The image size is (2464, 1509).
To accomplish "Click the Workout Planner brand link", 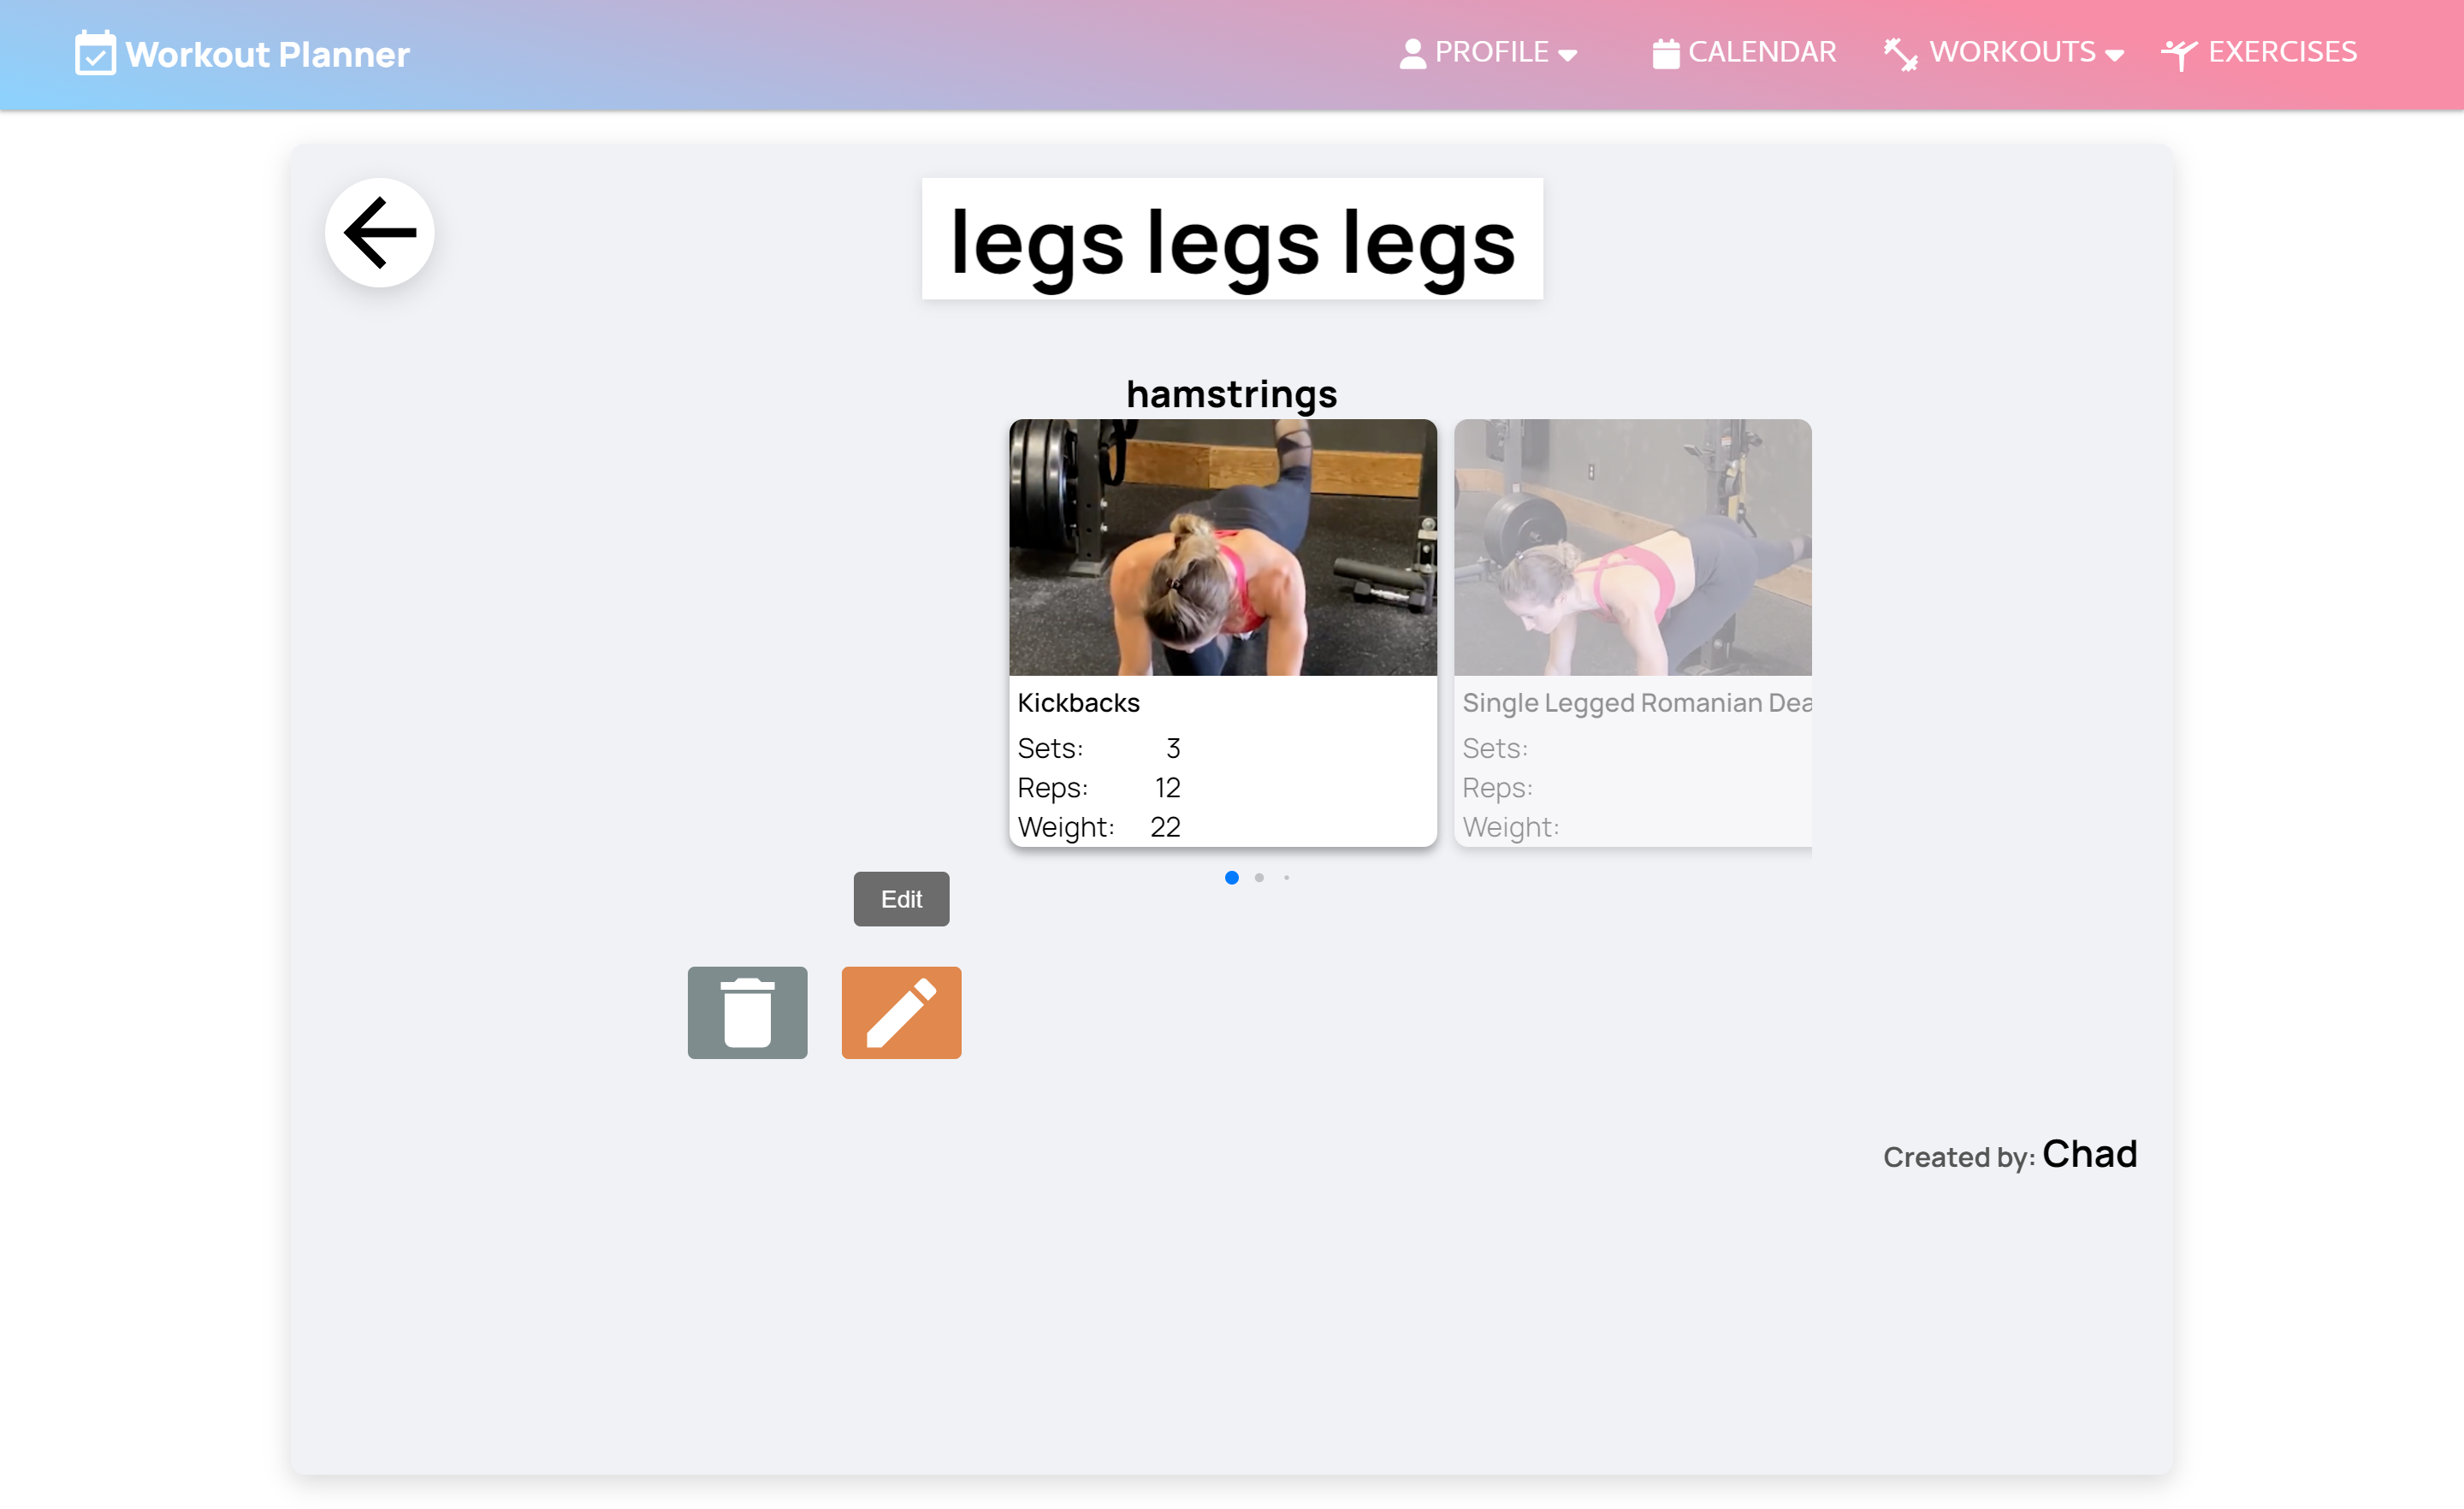I will pyautogui.click(x=267, y=54).
